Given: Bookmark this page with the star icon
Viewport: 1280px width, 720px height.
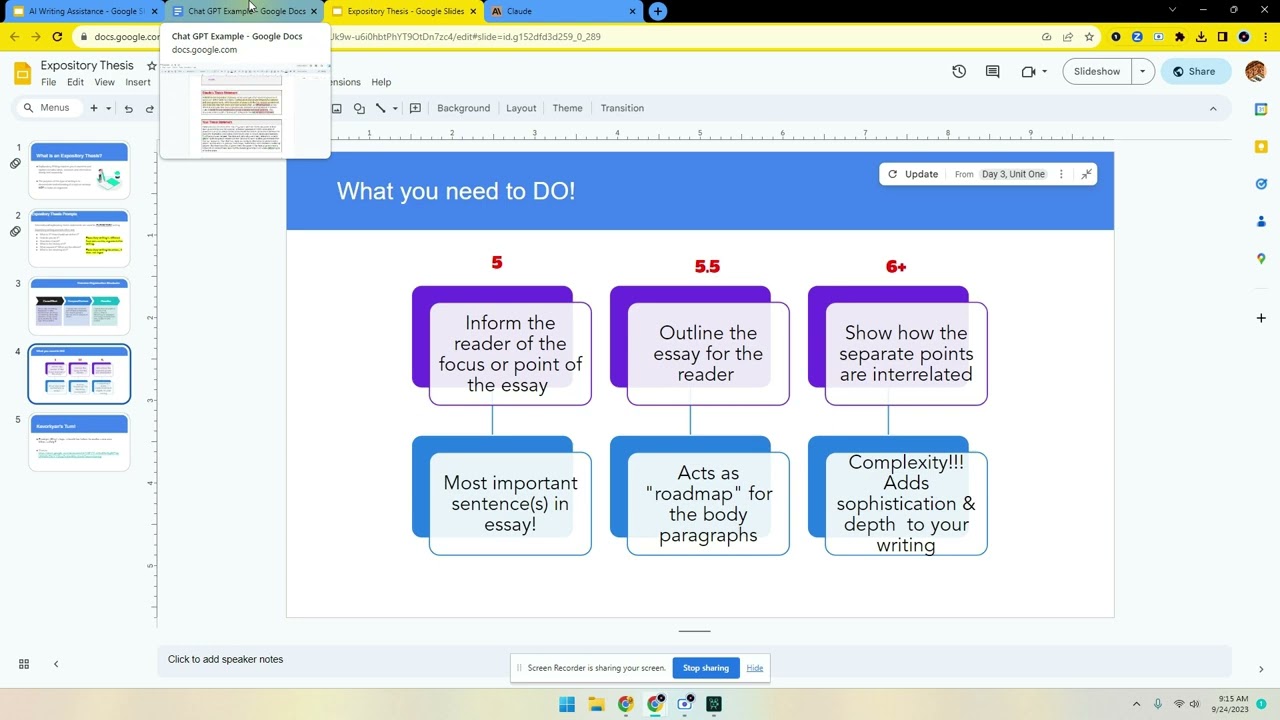Looking at the screenshot, I should click(1089, 37).
